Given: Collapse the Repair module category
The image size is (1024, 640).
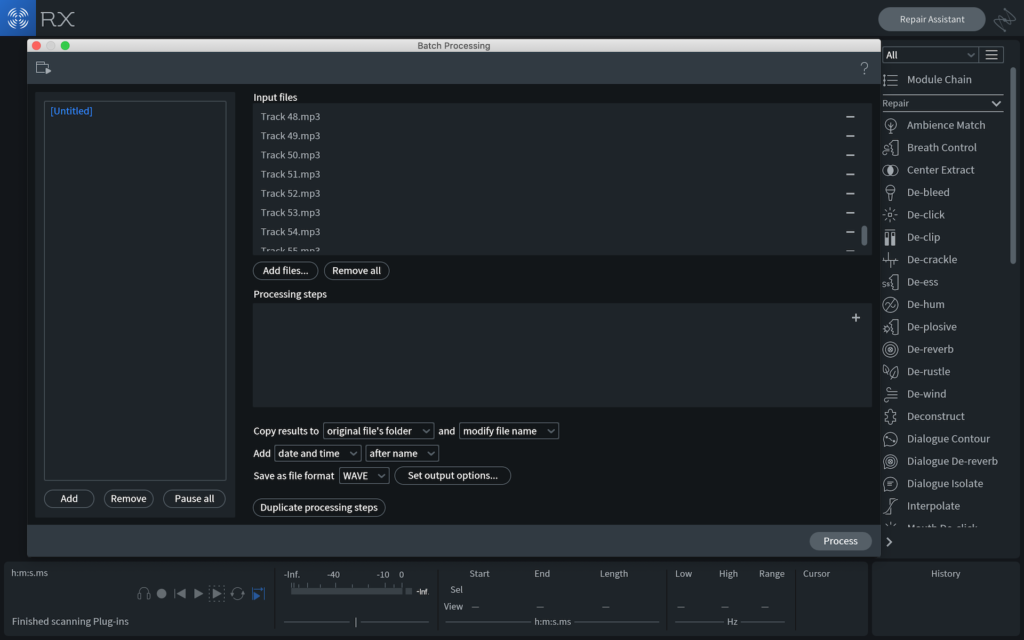Looking at the screenshot, I should [x=996, y=104].
